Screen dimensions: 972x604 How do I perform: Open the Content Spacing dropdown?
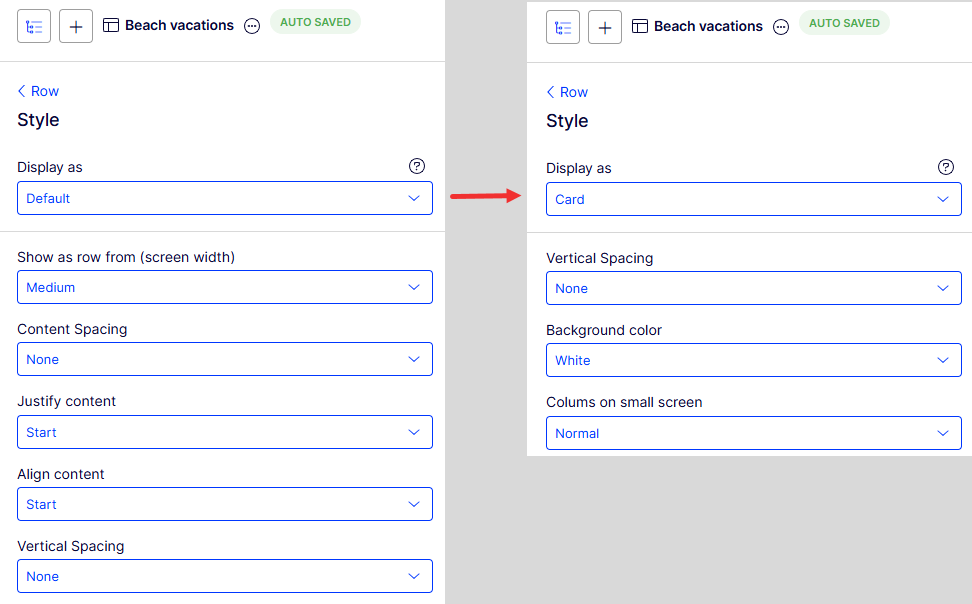coord(224,359)
